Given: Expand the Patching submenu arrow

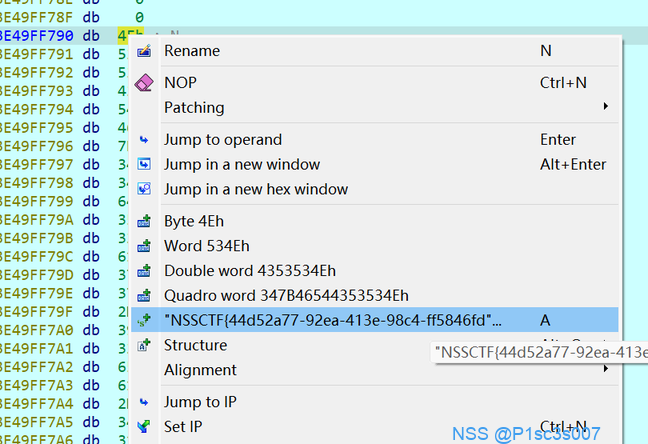Looking at the screenshot, I should pos(605,106).
